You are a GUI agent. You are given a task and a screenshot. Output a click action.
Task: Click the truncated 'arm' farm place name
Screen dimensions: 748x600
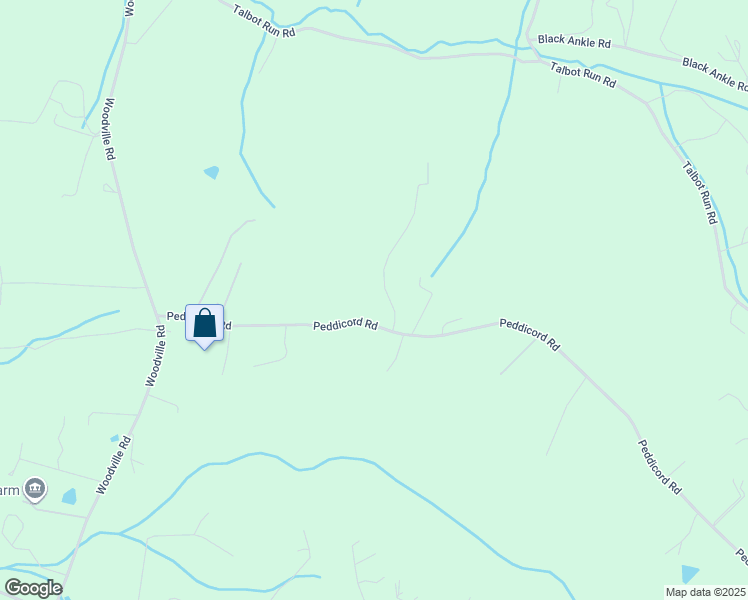[10, 490]
